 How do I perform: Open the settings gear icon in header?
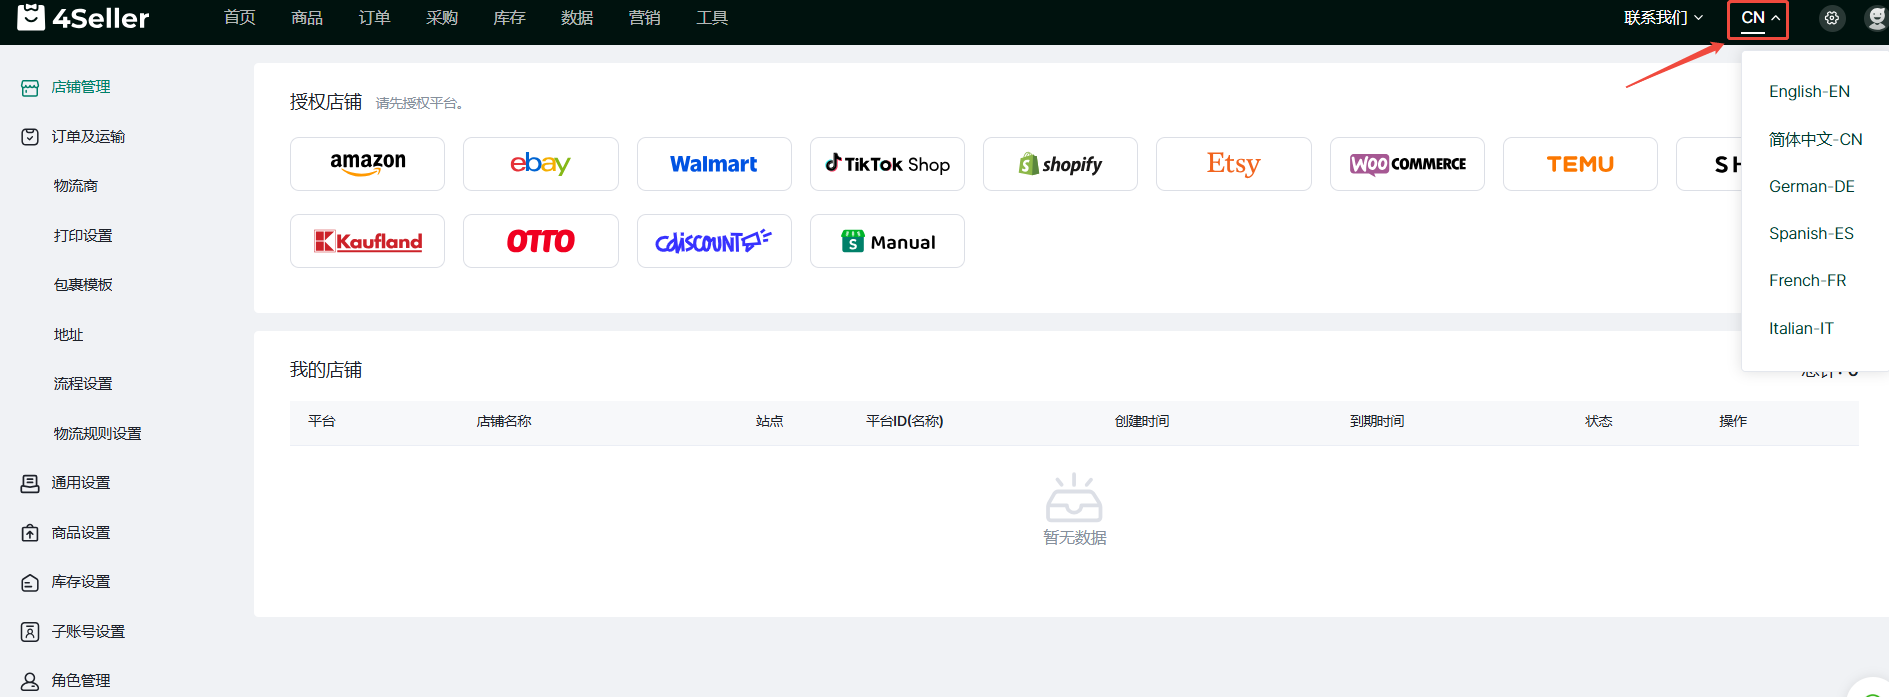(1831, 18)
